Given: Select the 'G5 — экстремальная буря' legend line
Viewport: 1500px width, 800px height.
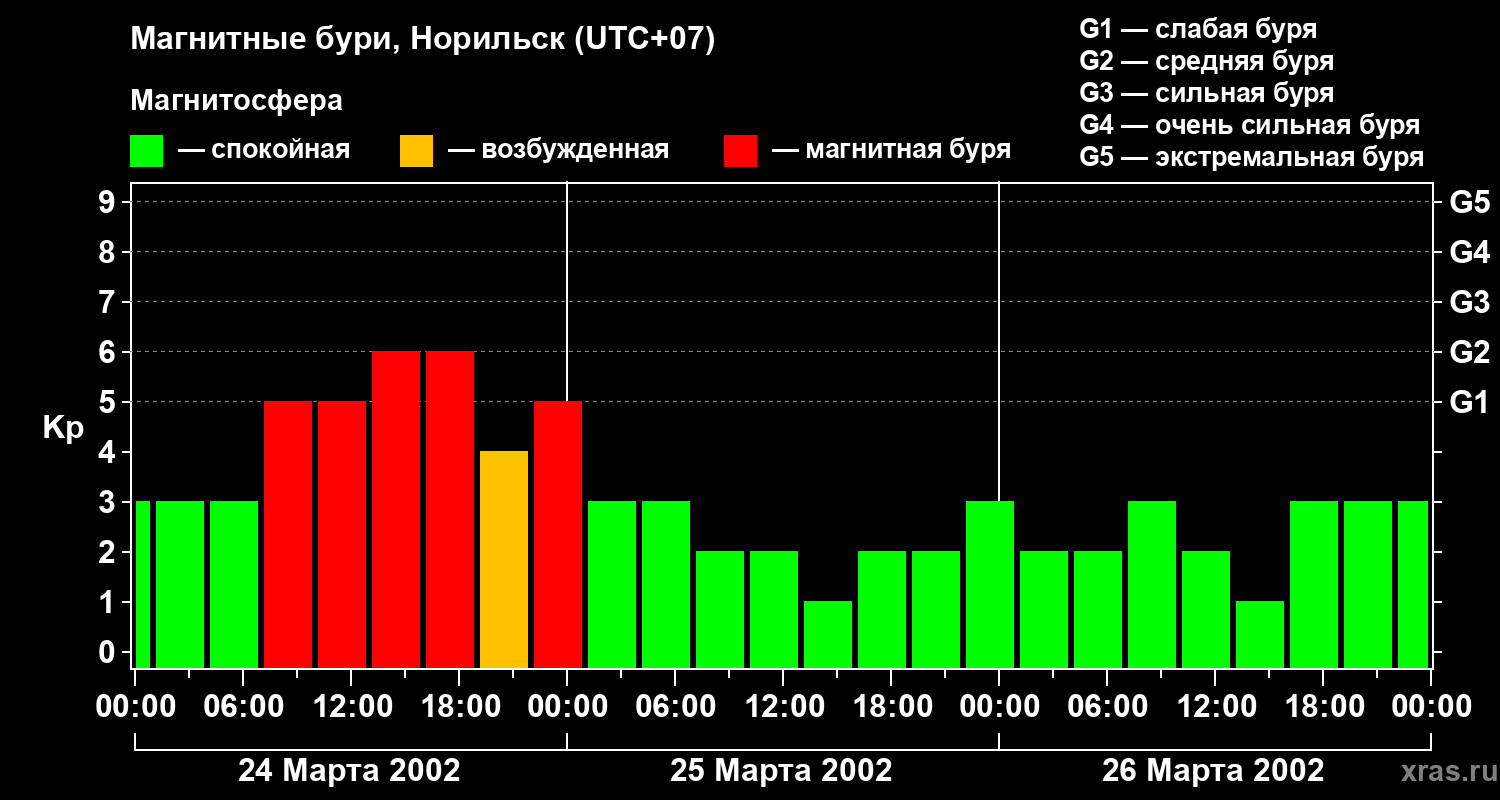Looking at the screenshot, I should coord(1251,157).
